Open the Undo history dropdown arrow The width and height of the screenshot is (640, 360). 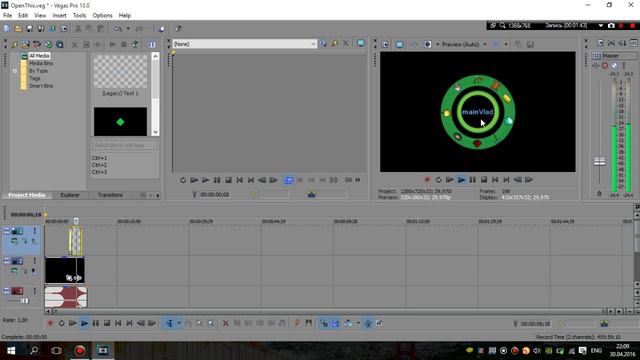click(128, 29)
